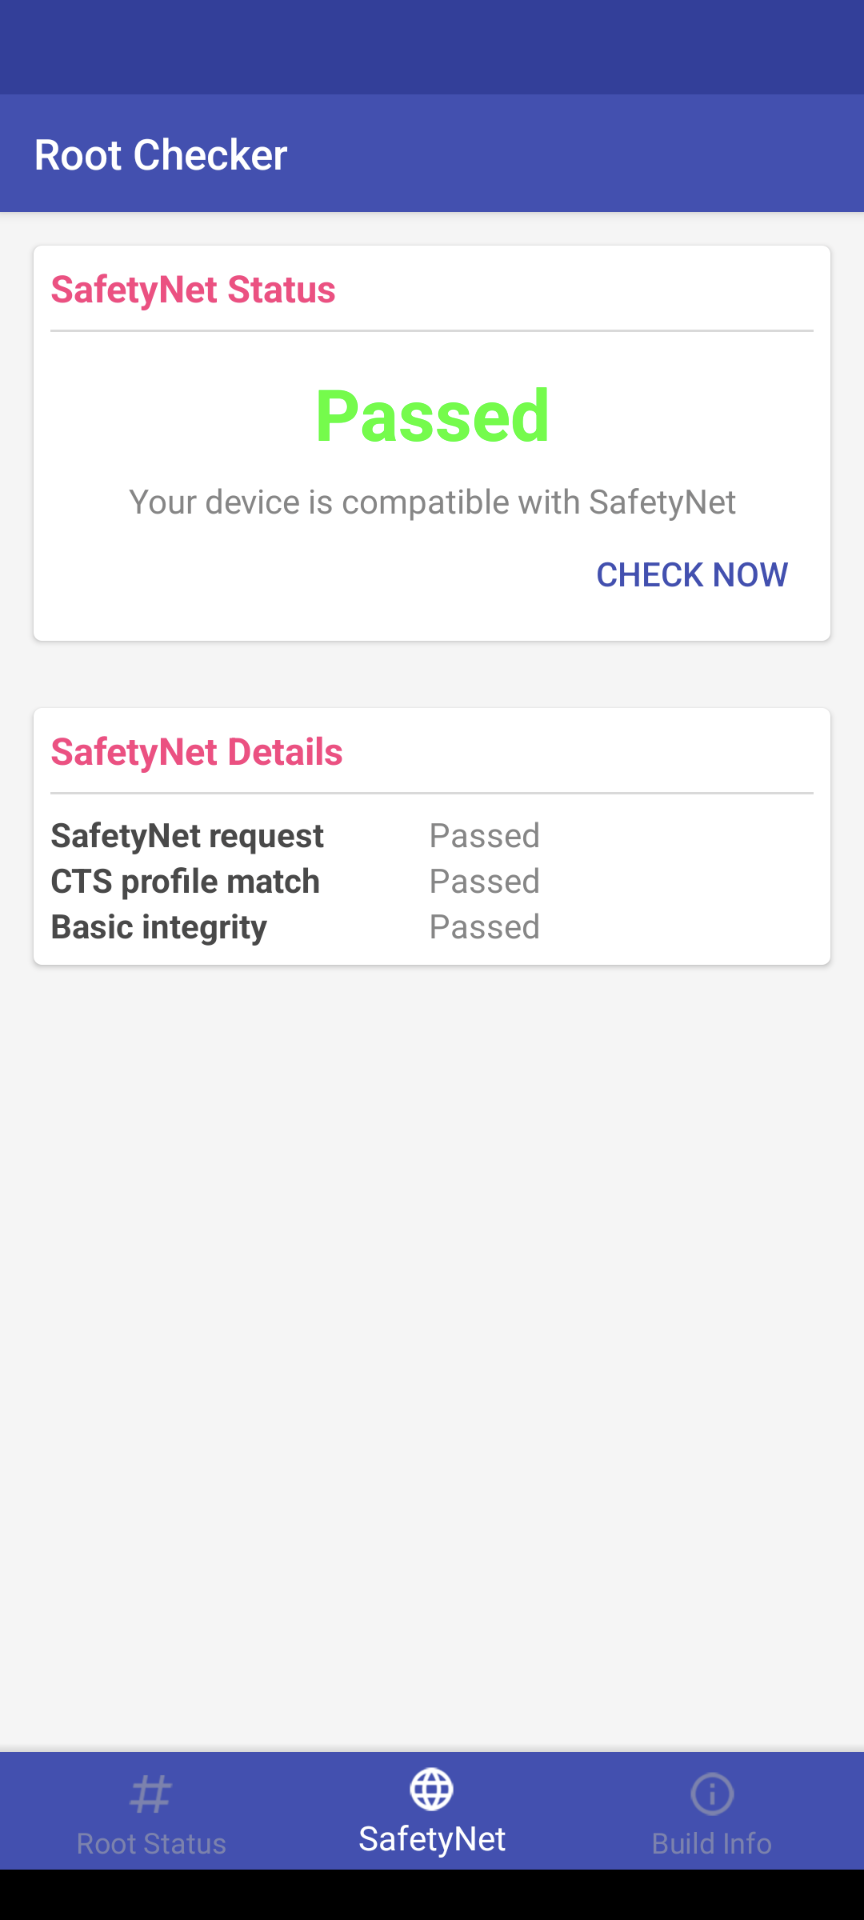Select the SafetyNet request label
This screenshot has height=1920, width=864.
187,836
